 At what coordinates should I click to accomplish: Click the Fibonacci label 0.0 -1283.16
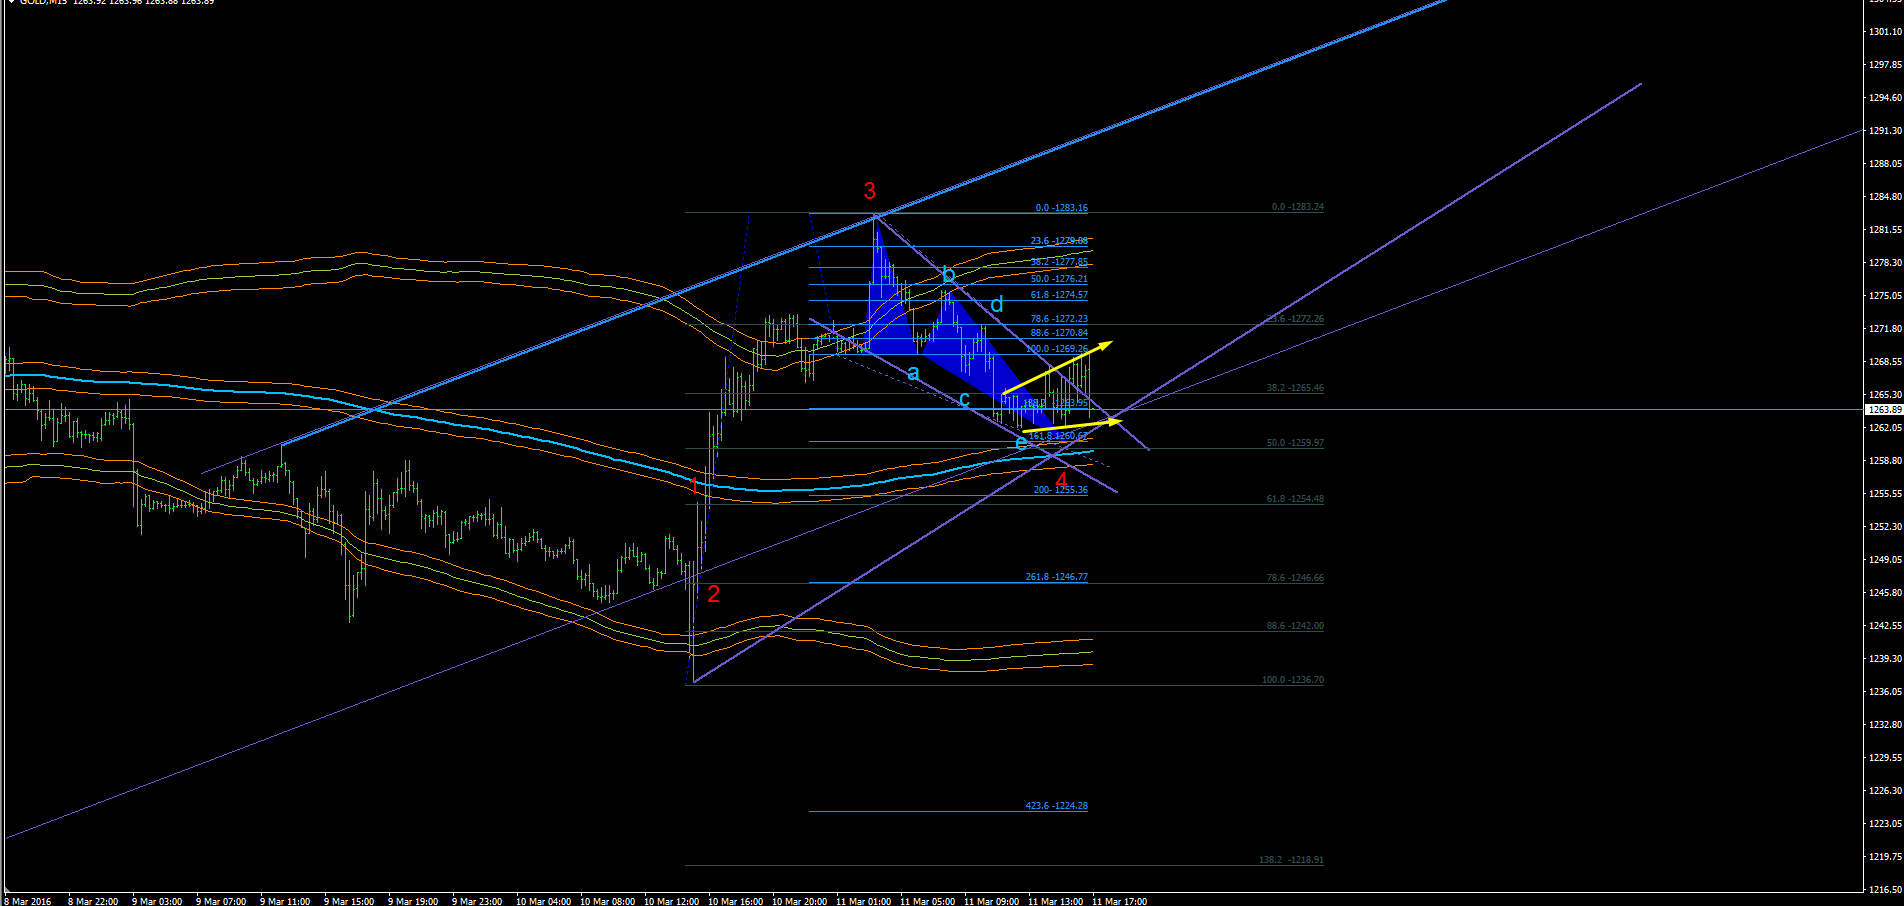(1061, 208)
